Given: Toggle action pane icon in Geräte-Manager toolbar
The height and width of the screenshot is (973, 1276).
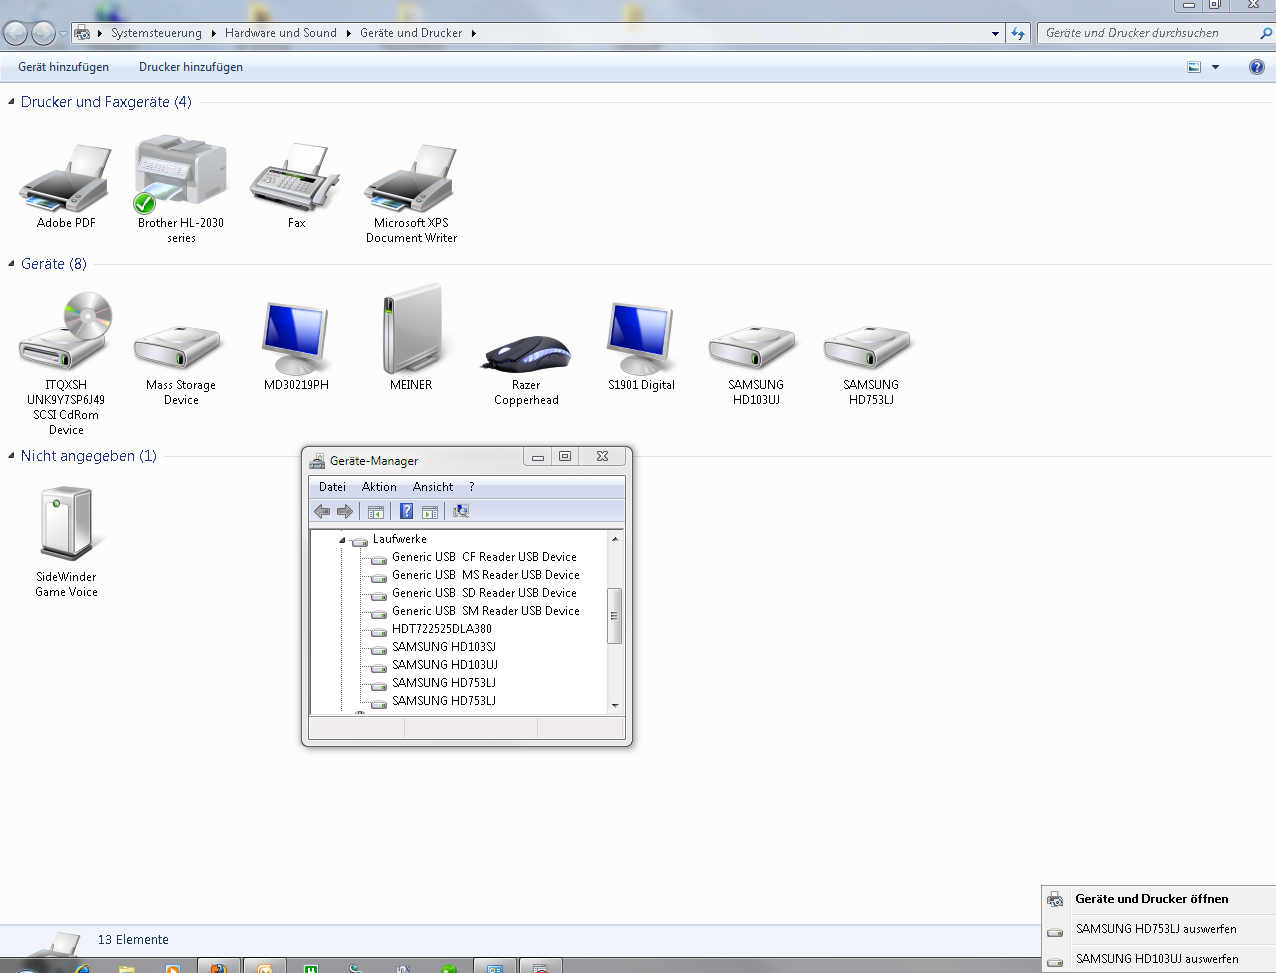Looking at the screenshot, I should pos(430,512).
